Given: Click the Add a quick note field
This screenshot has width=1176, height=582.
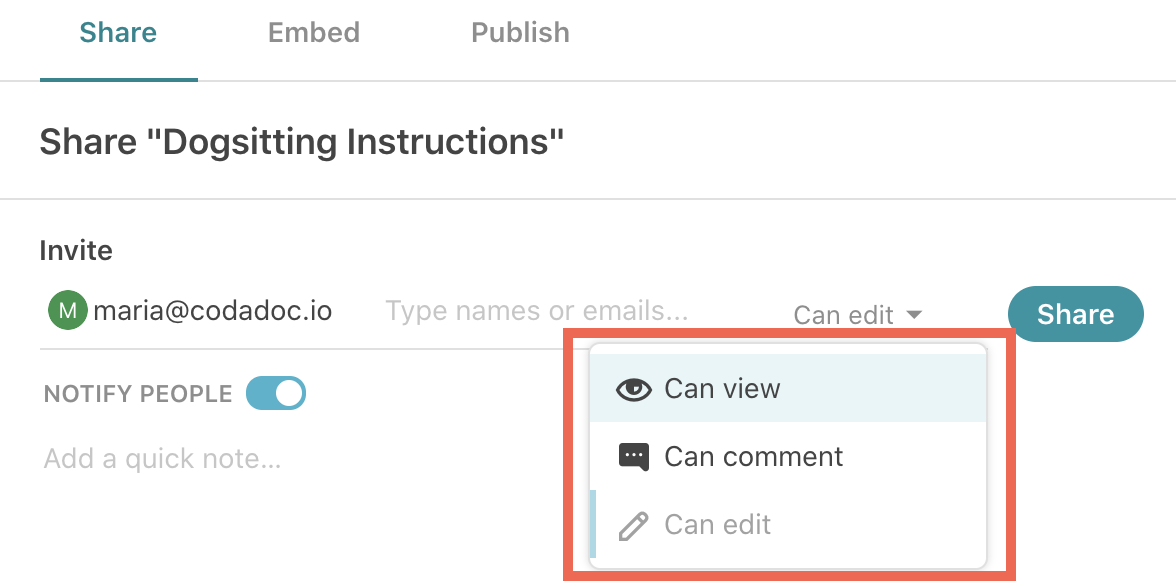Looking at the screenshot, I should (162, 459).
